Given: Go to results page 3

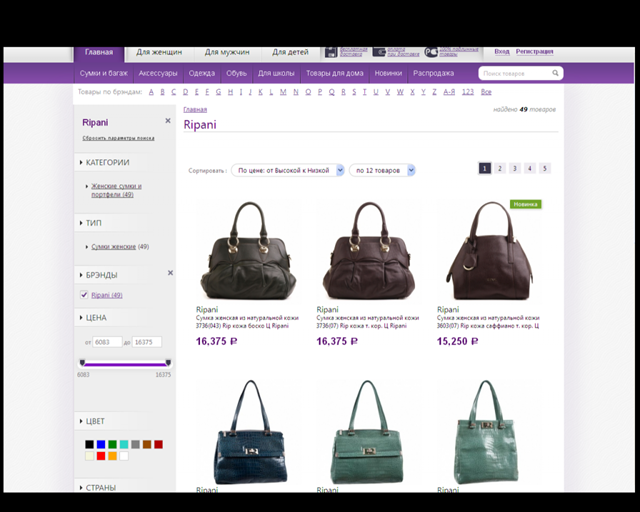Looking at the screenshot, I should tap(515, 168).
